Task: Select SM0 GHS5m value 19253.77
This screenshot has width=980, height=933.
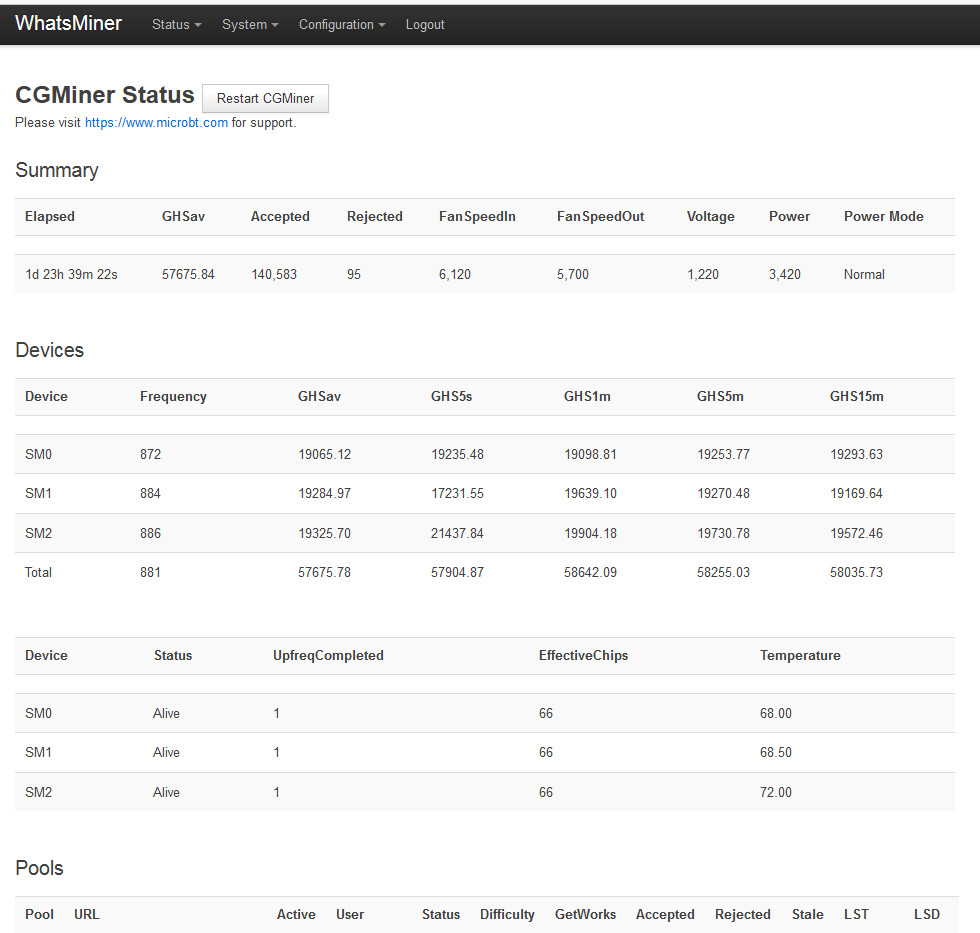Action: coord(723,454)
